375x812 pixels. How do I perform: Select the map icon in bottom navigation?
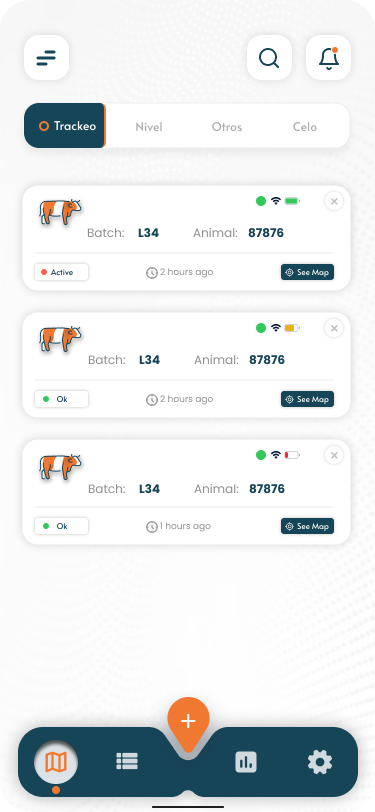click(x=56, y=762)
